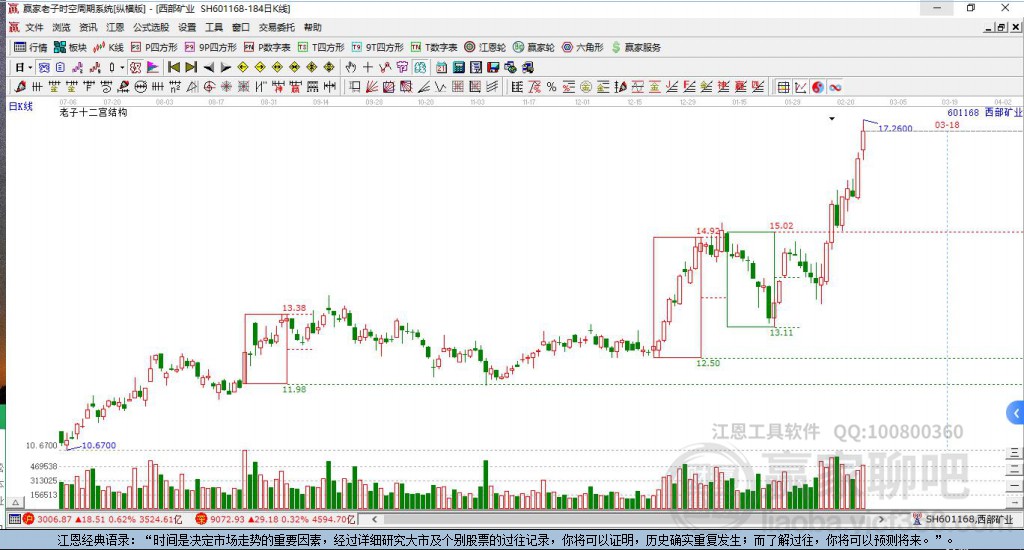Screen dimensions: 1024x550
Task: Open the T数字表 tool
Action: [x=434, y=48]
